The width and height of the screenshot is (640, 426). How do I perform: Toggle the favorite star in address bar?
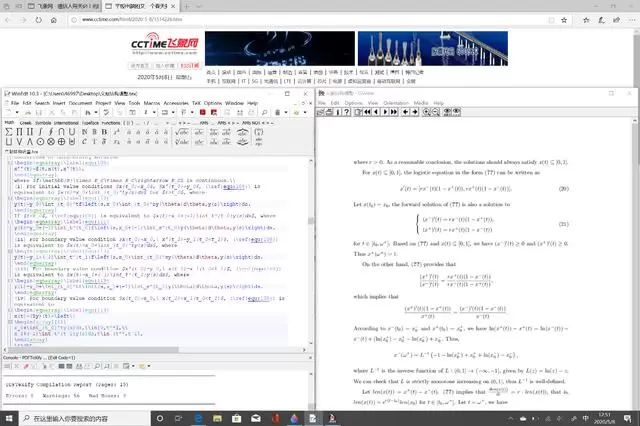564,20
